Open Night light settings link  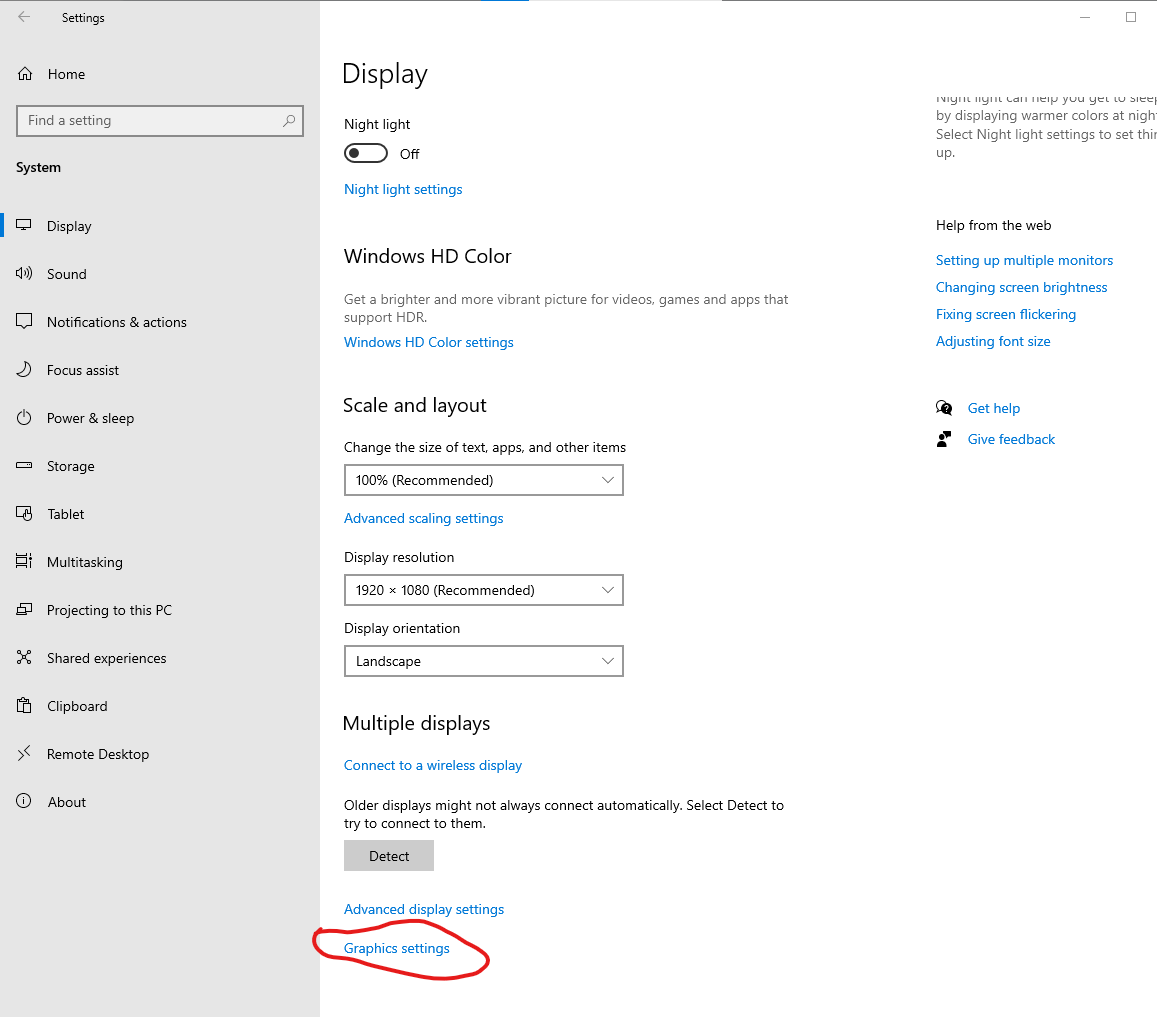[403, 189]
